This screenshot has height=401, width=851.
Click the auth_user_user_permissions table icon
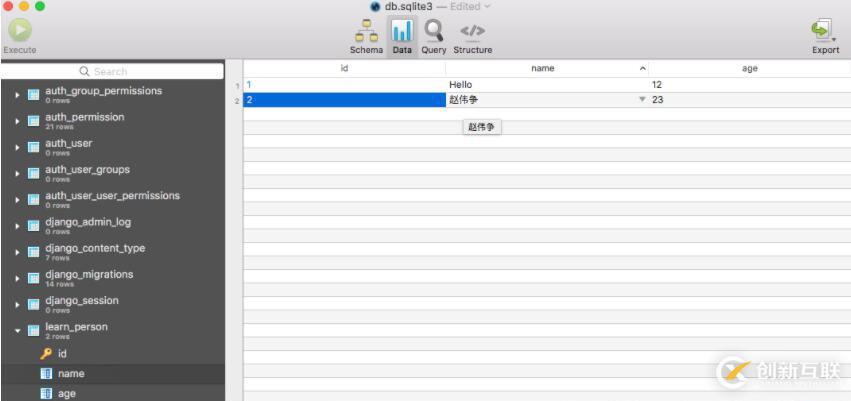[33, 199]
